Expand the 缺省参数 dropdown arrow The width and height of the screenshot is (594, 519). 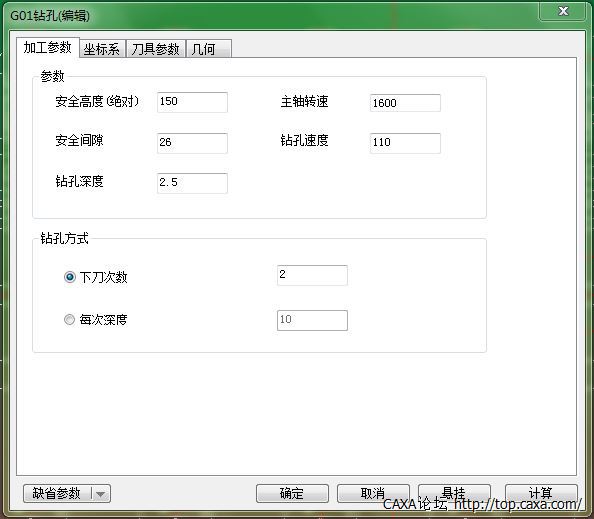click(101, 494)
